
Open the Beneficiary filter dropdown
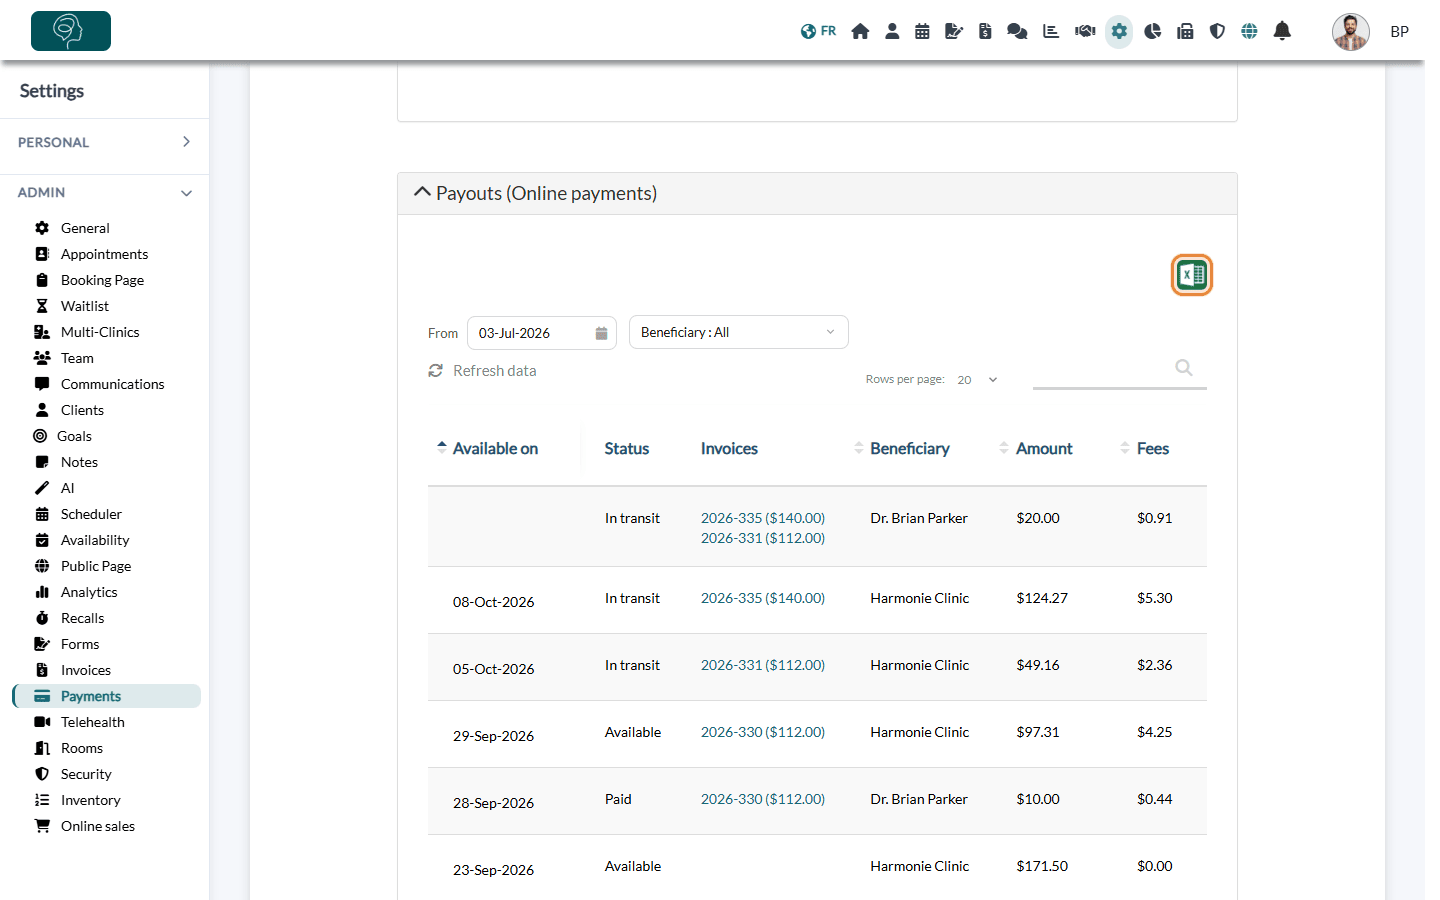pyautogui.click(x=738, y=332)
